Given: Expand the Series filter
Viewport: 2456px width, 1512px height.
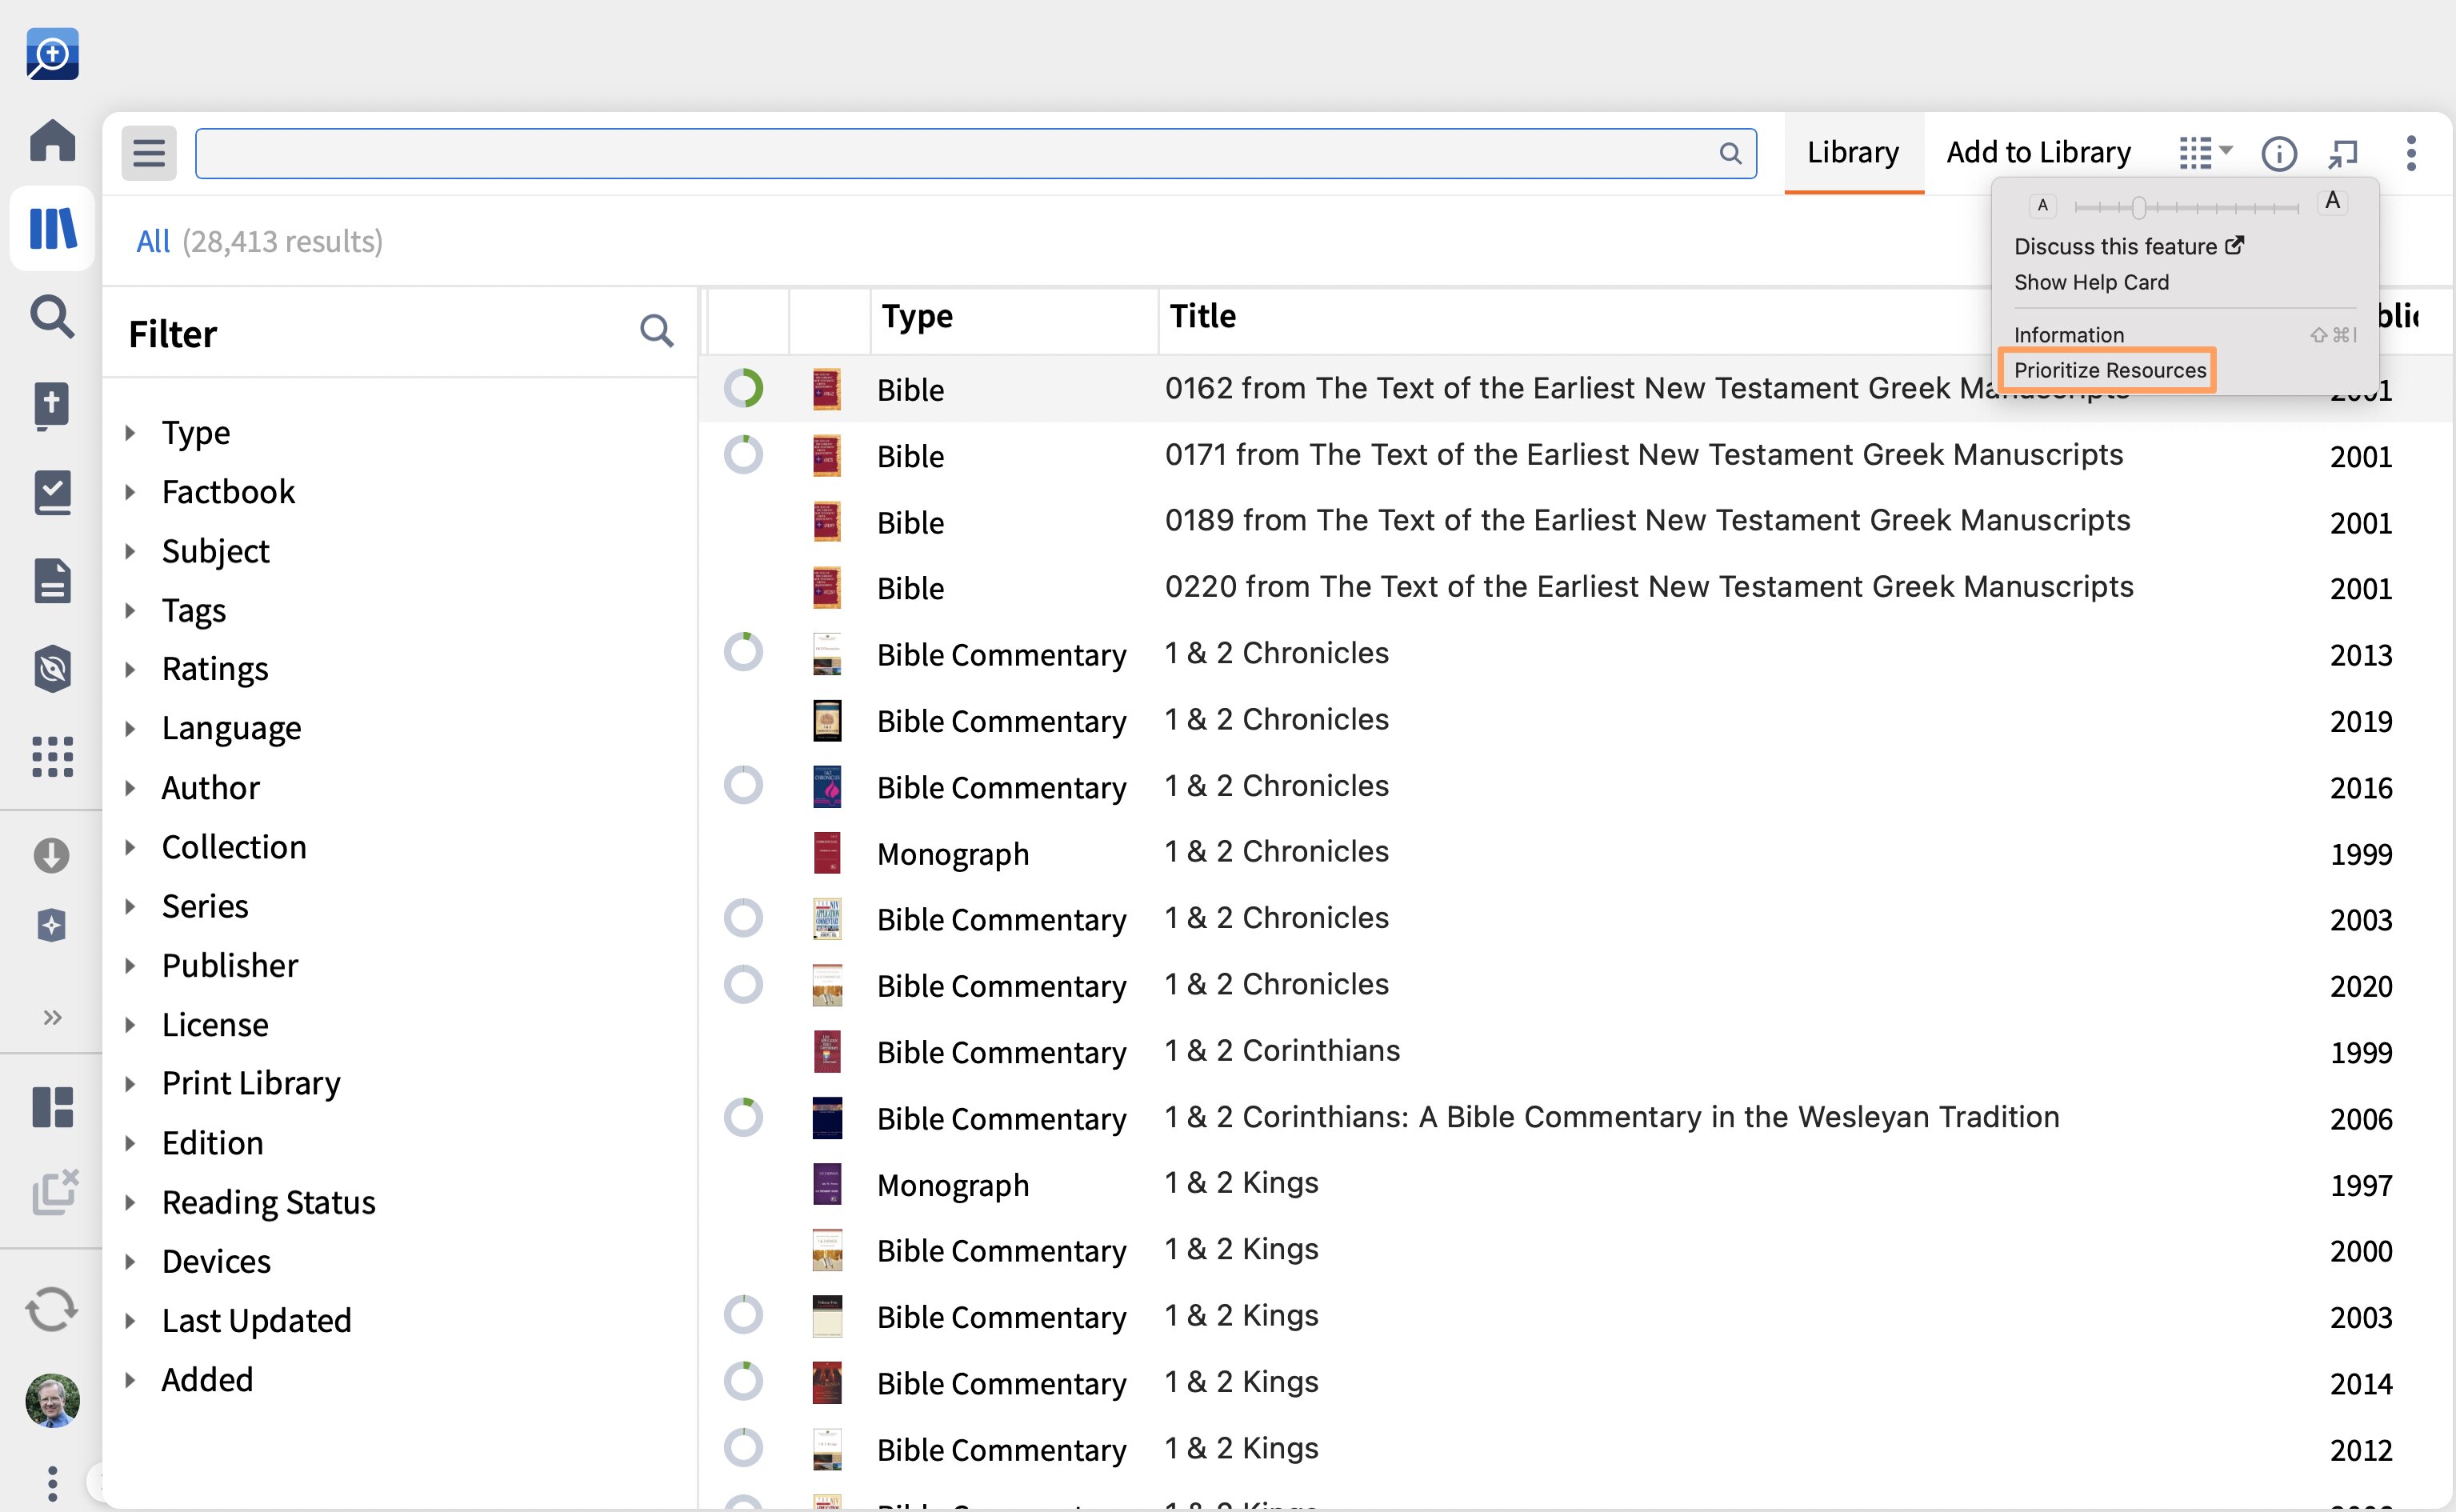Looking at the screenshot, I should pyautogui.click(x=130, y=906).
